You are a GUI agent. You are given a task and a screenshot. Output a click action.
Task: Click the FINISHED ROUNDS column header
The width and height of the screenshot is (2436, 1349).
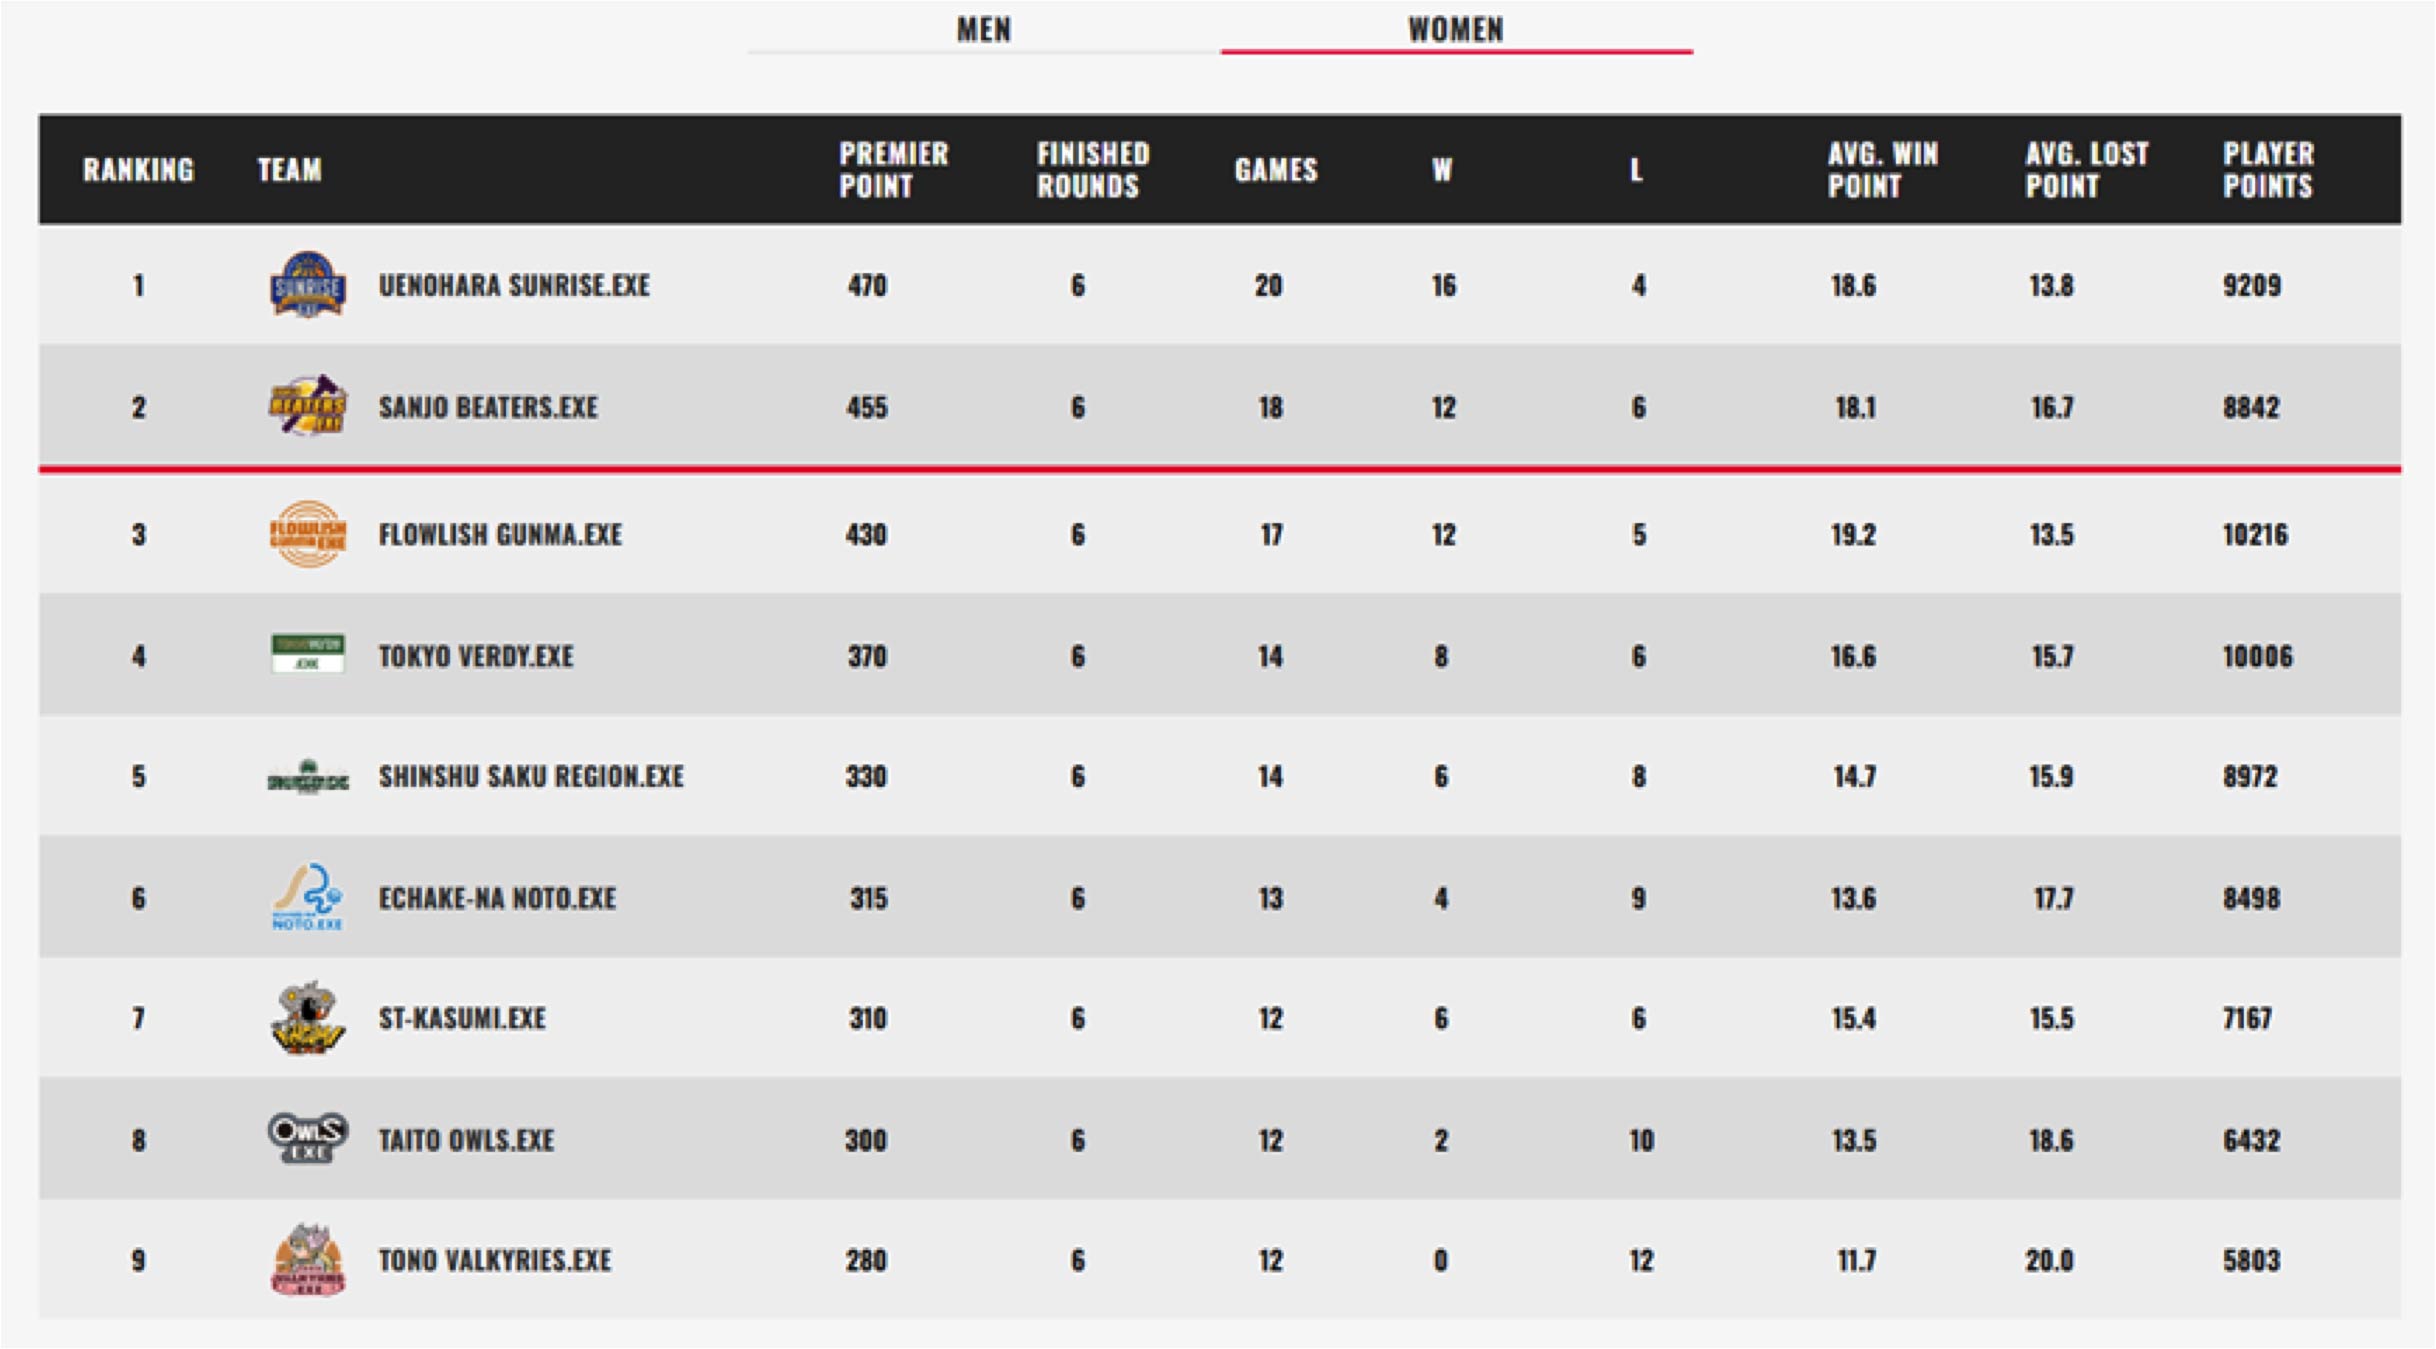click(x=1093, y=170)
